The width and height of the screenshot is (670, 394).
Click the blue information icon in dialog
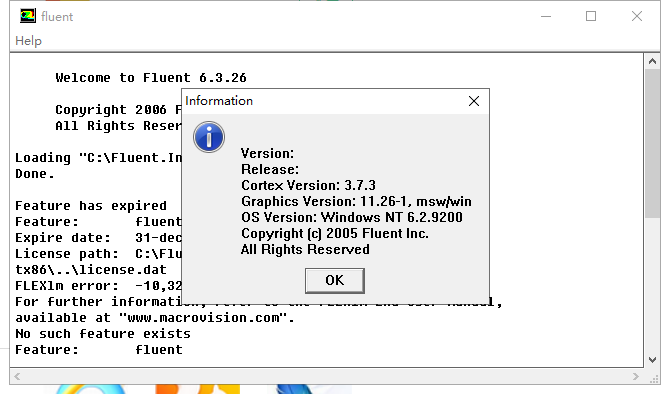pyautogui.click(x=209, y=137)
